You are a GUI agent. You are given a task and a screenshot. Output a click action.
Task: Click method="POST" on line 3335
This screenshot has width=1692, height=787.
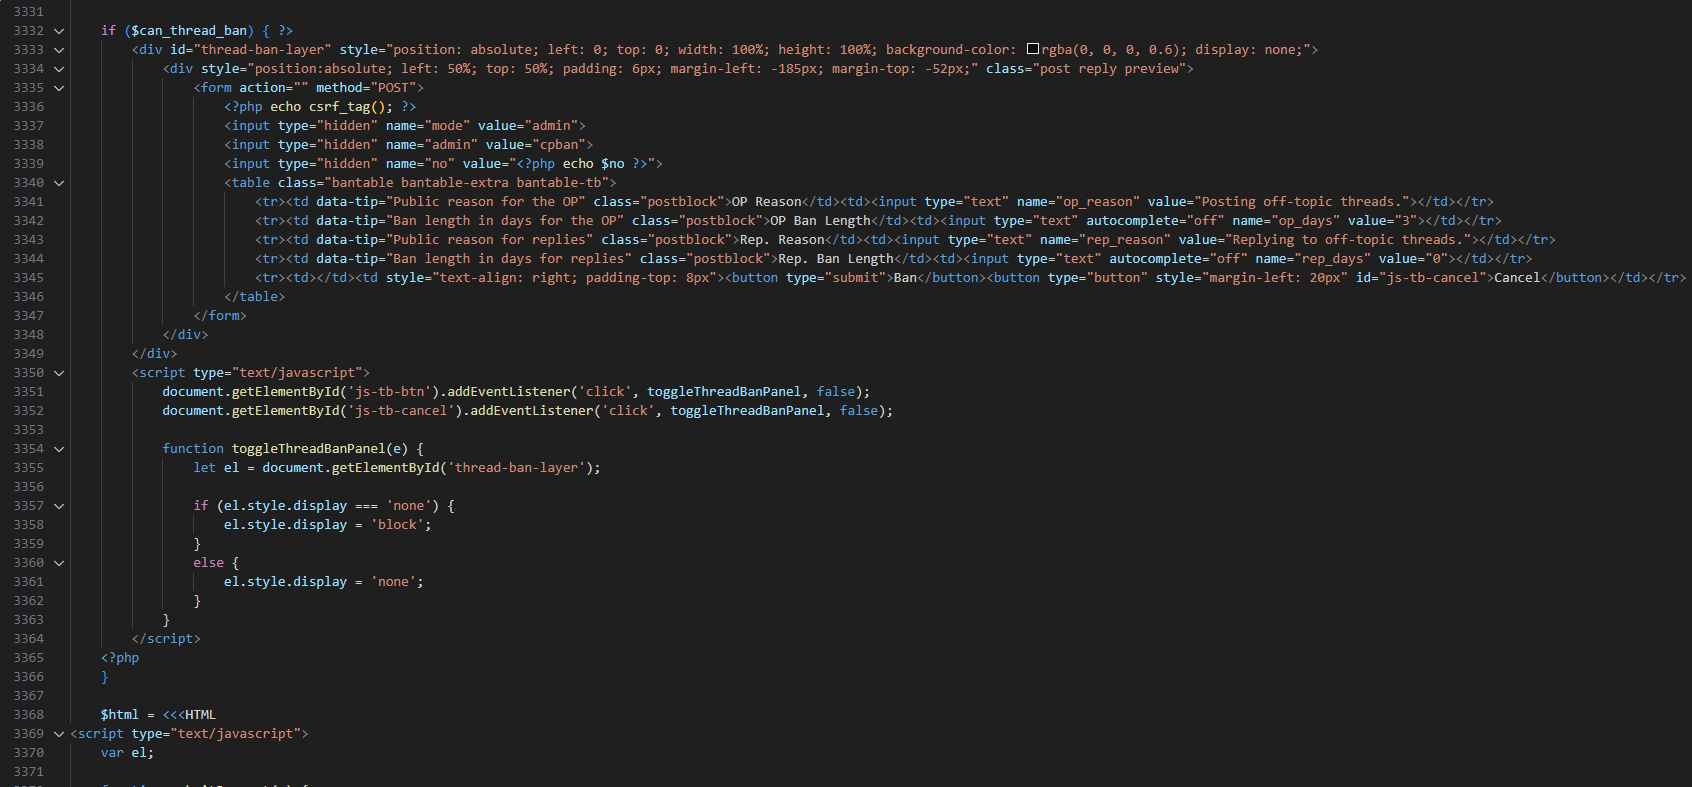point(366,88)
